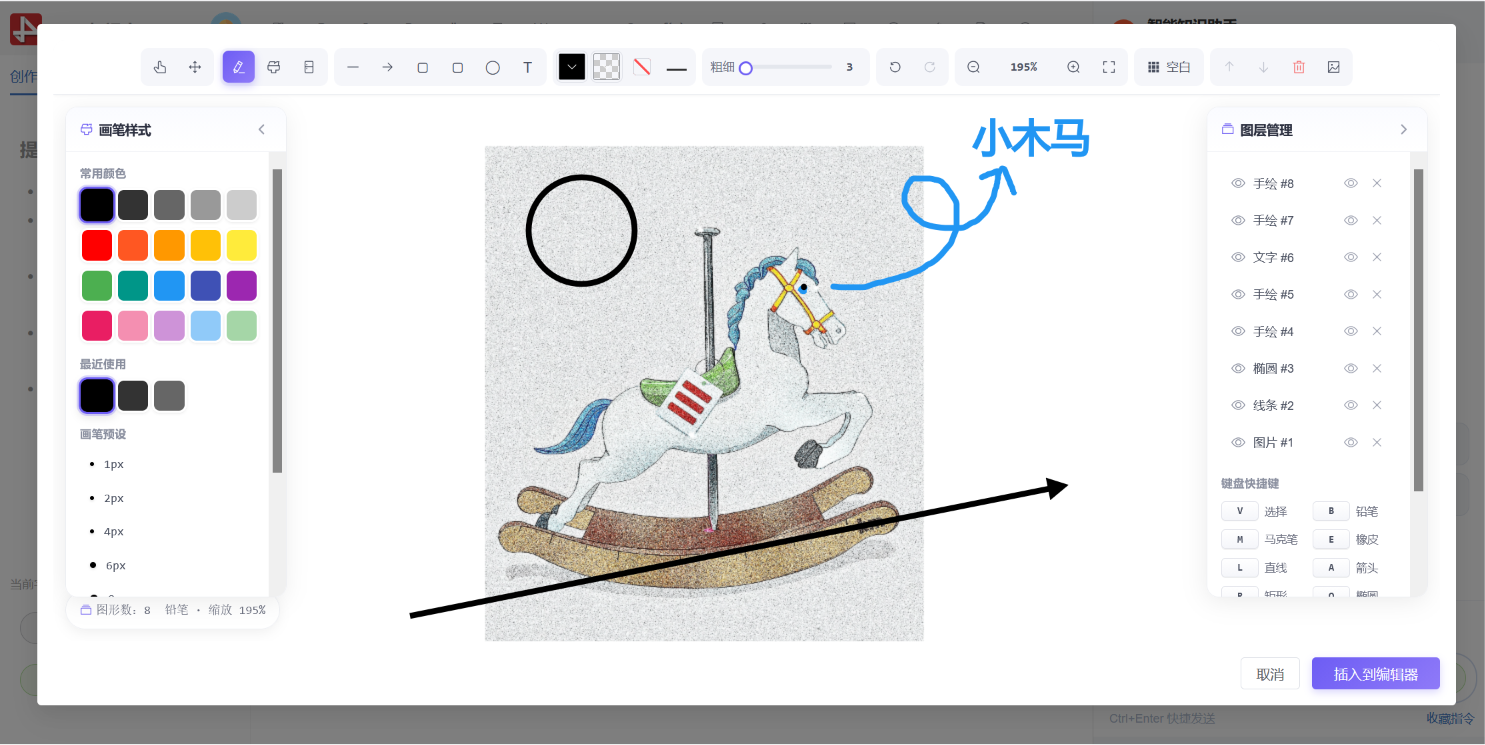Image resolution: width=1485 pixels, height=745 pixels.
Task: Select the arrow drawing tool
Action: [x=387, y=67]
